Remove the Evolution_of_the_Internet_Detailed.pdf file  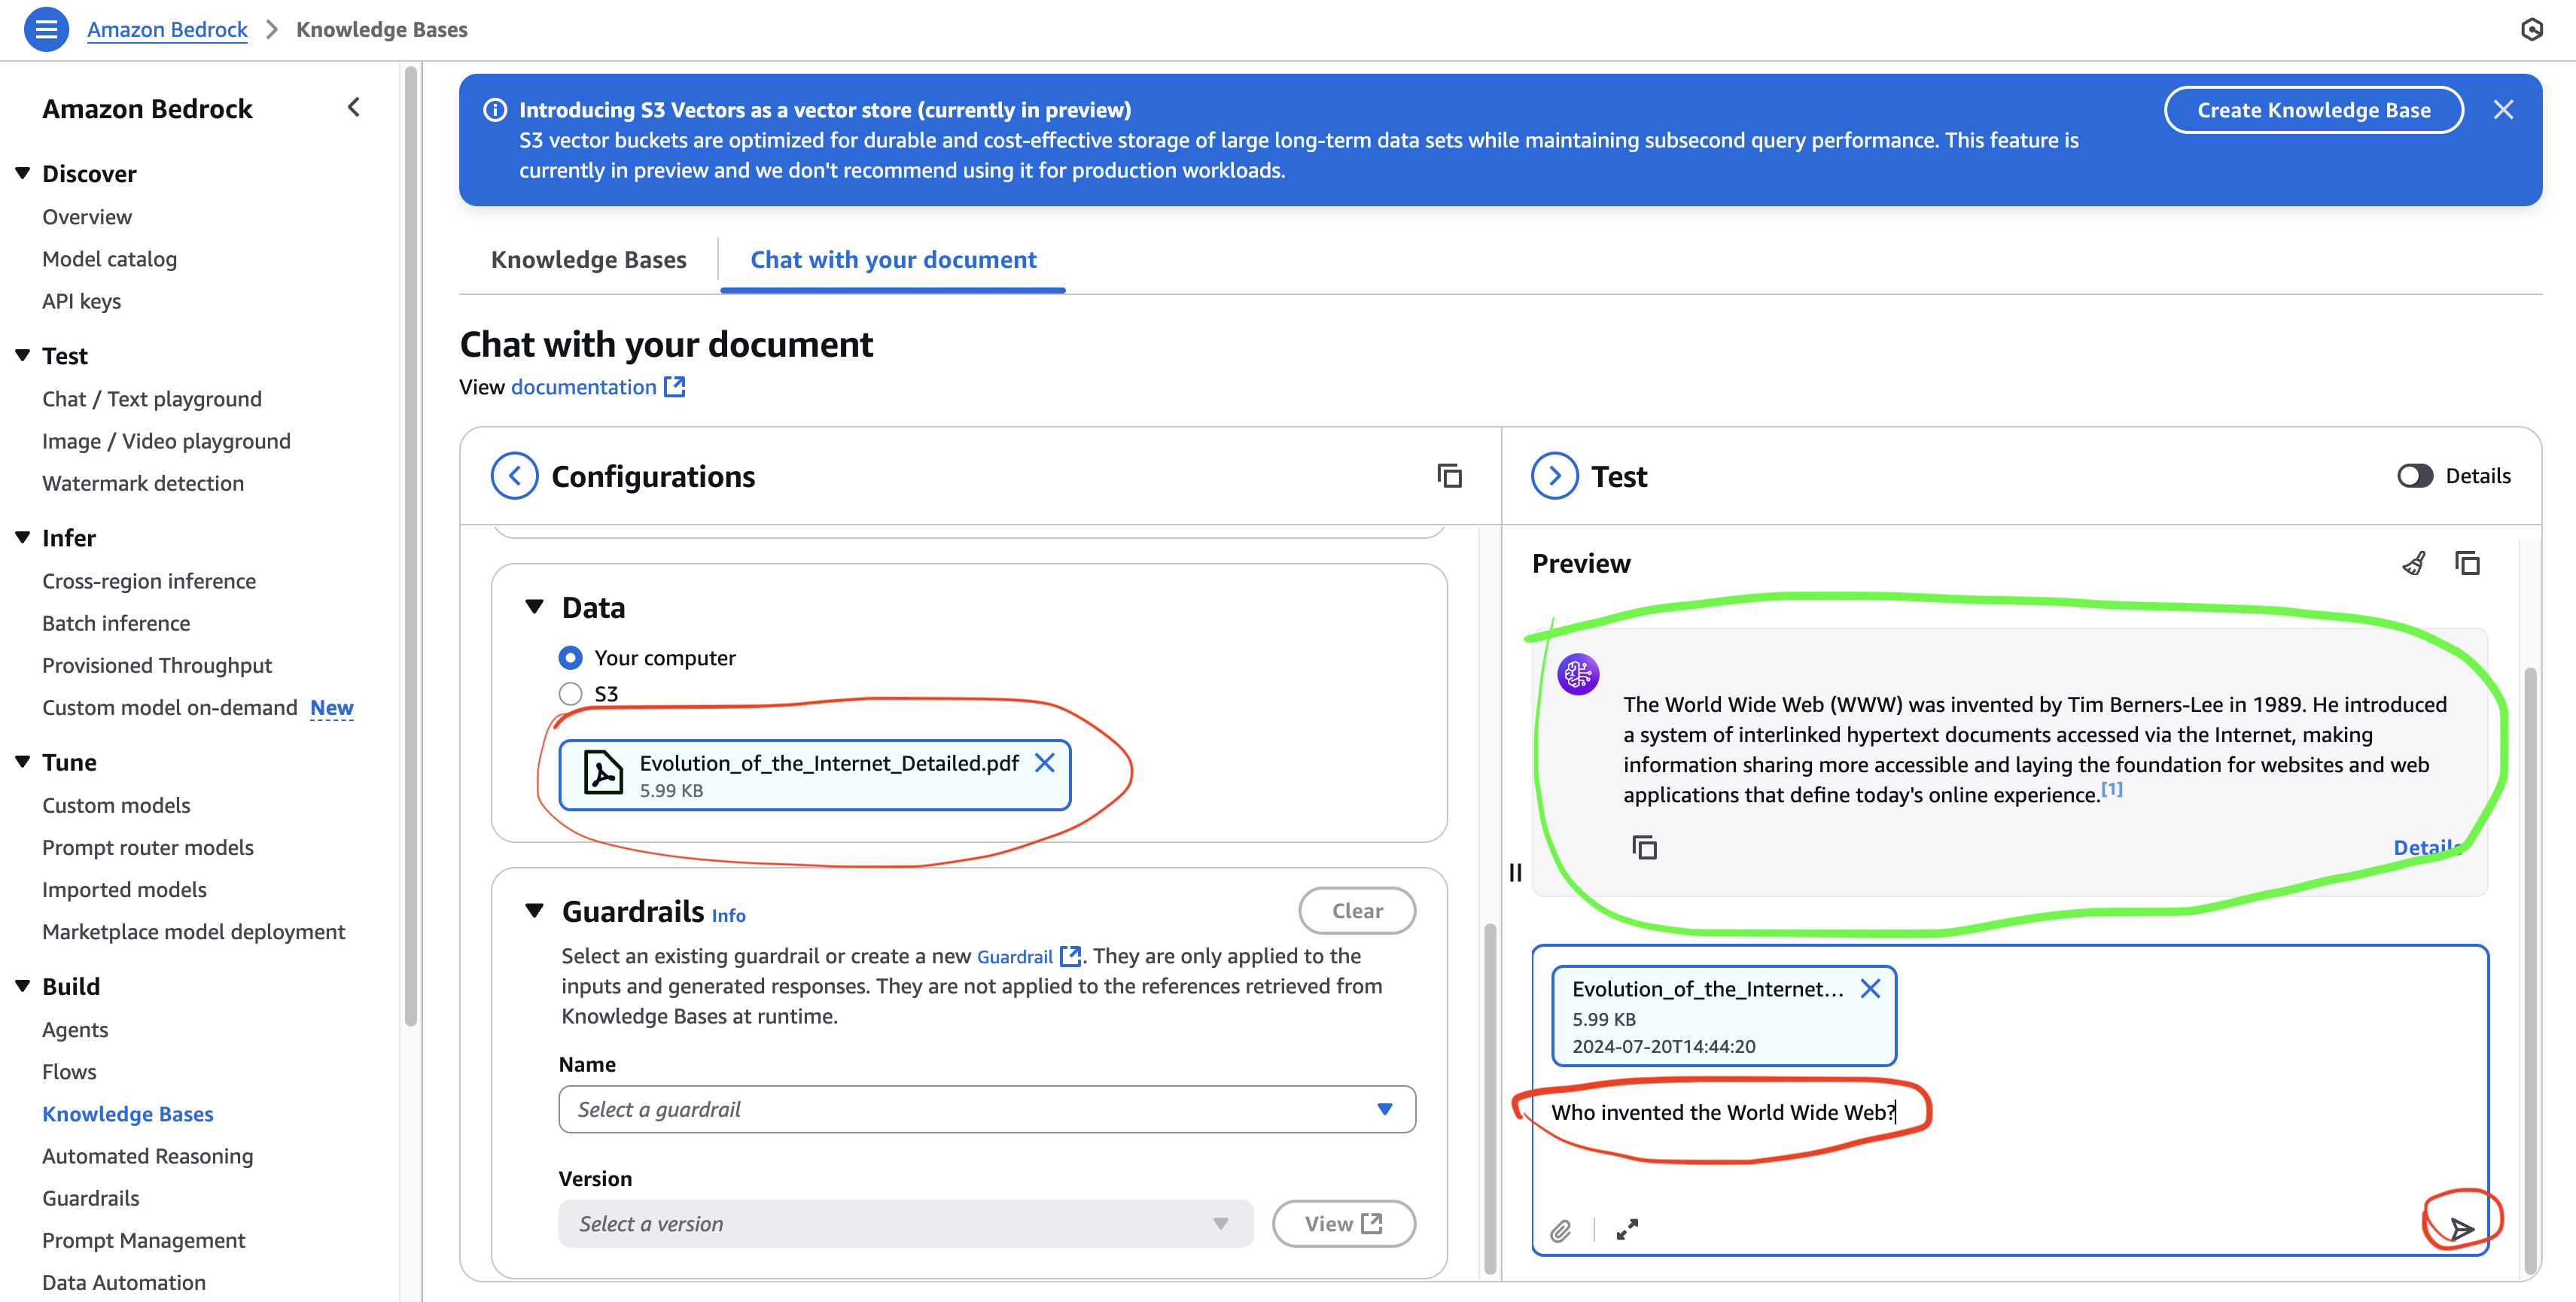(x=1044, y=763)
